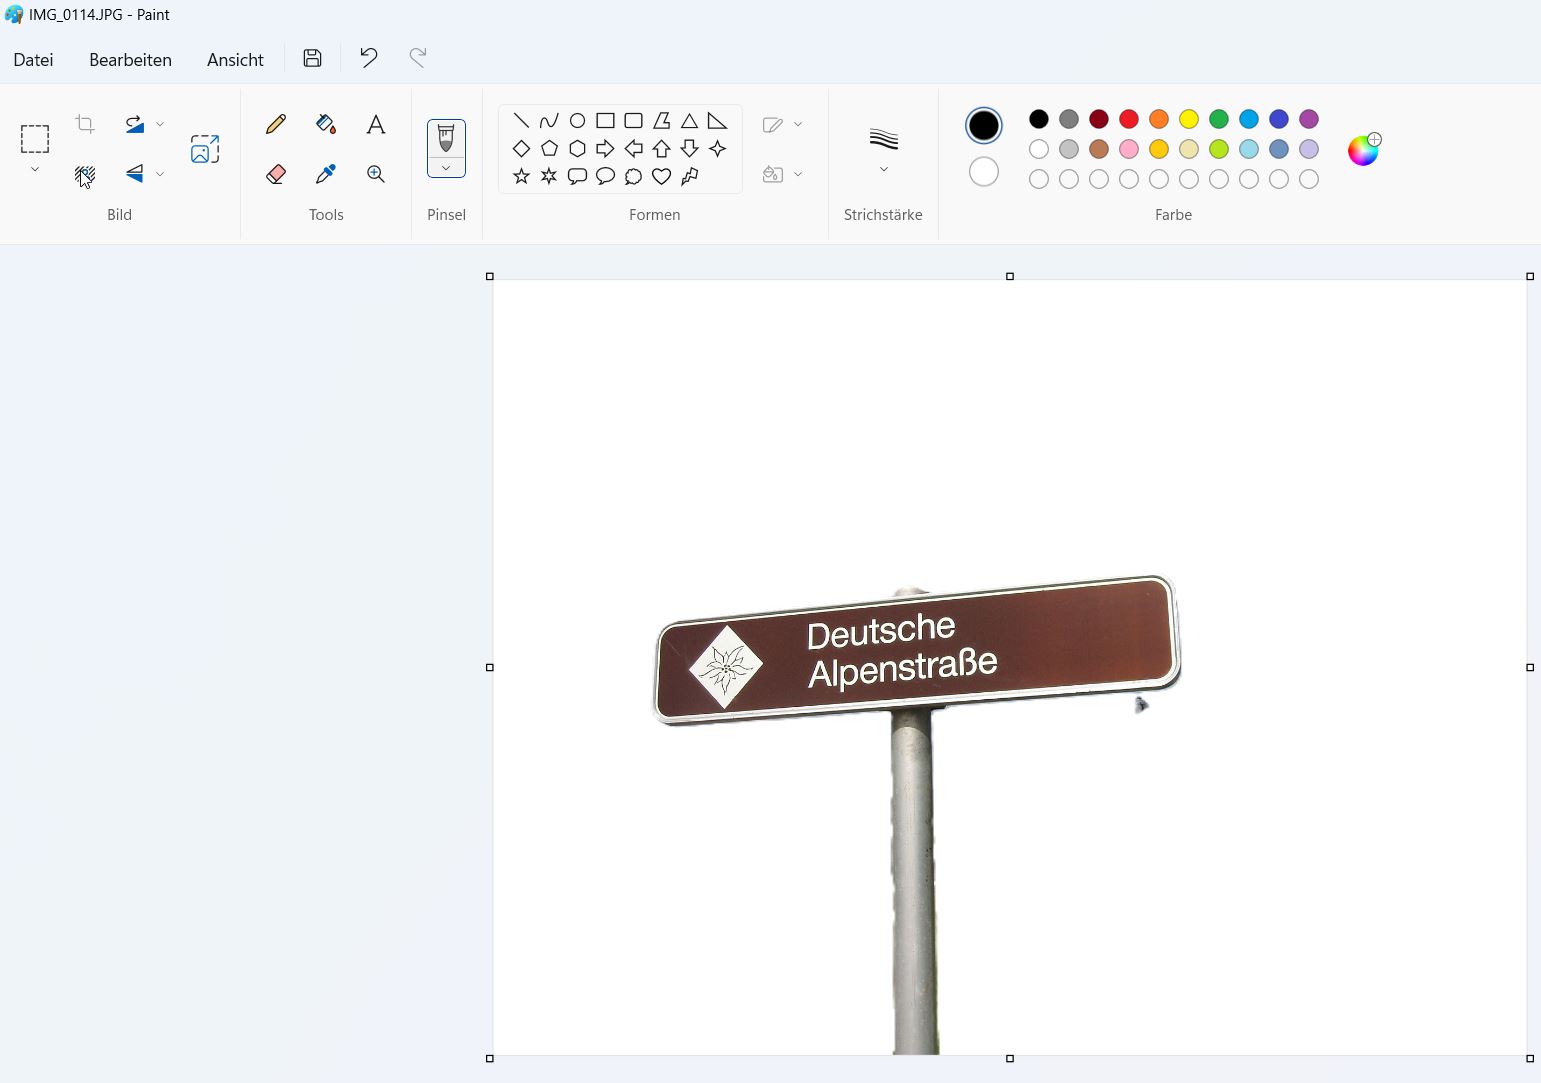Select the secondary white color circle
Screen dimensions: 1541x1083
click(983, 172)
